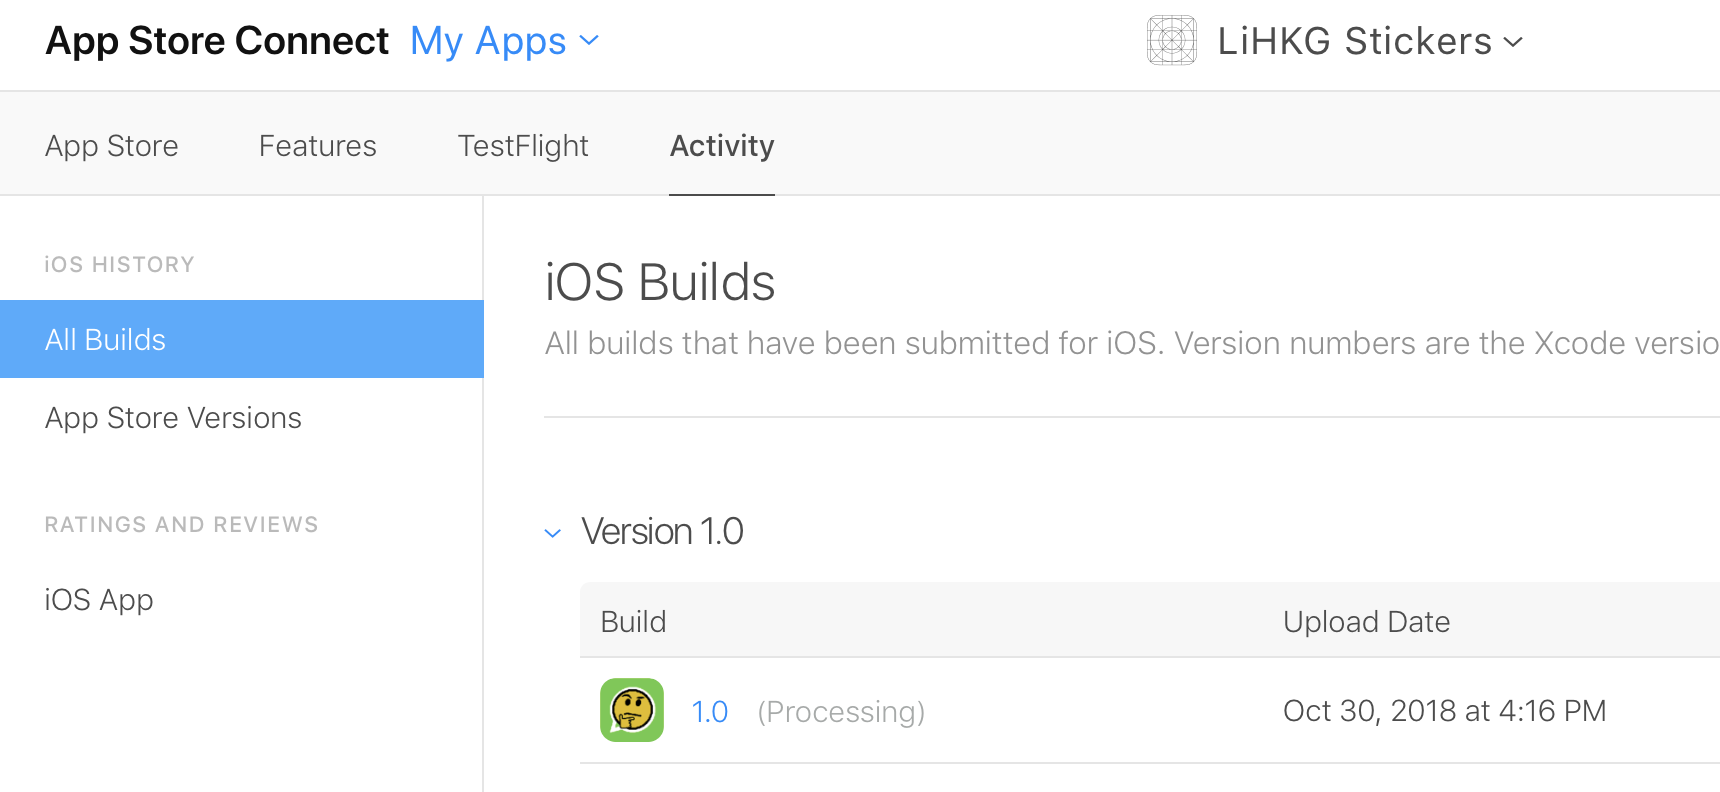Viewport: 1720px width, 792px height.
Task: Click the Build column header
Action: pos(633,622)
